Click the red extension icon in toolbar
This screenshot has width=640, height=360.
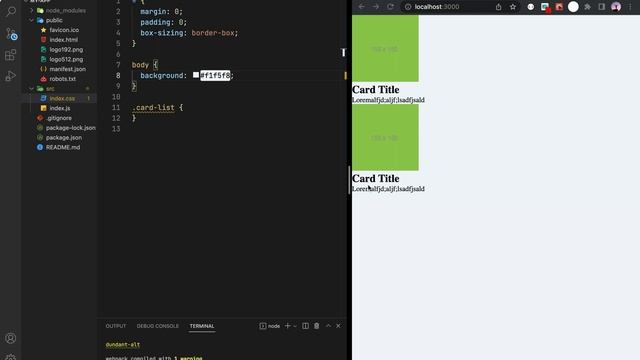tap(559, 7)
